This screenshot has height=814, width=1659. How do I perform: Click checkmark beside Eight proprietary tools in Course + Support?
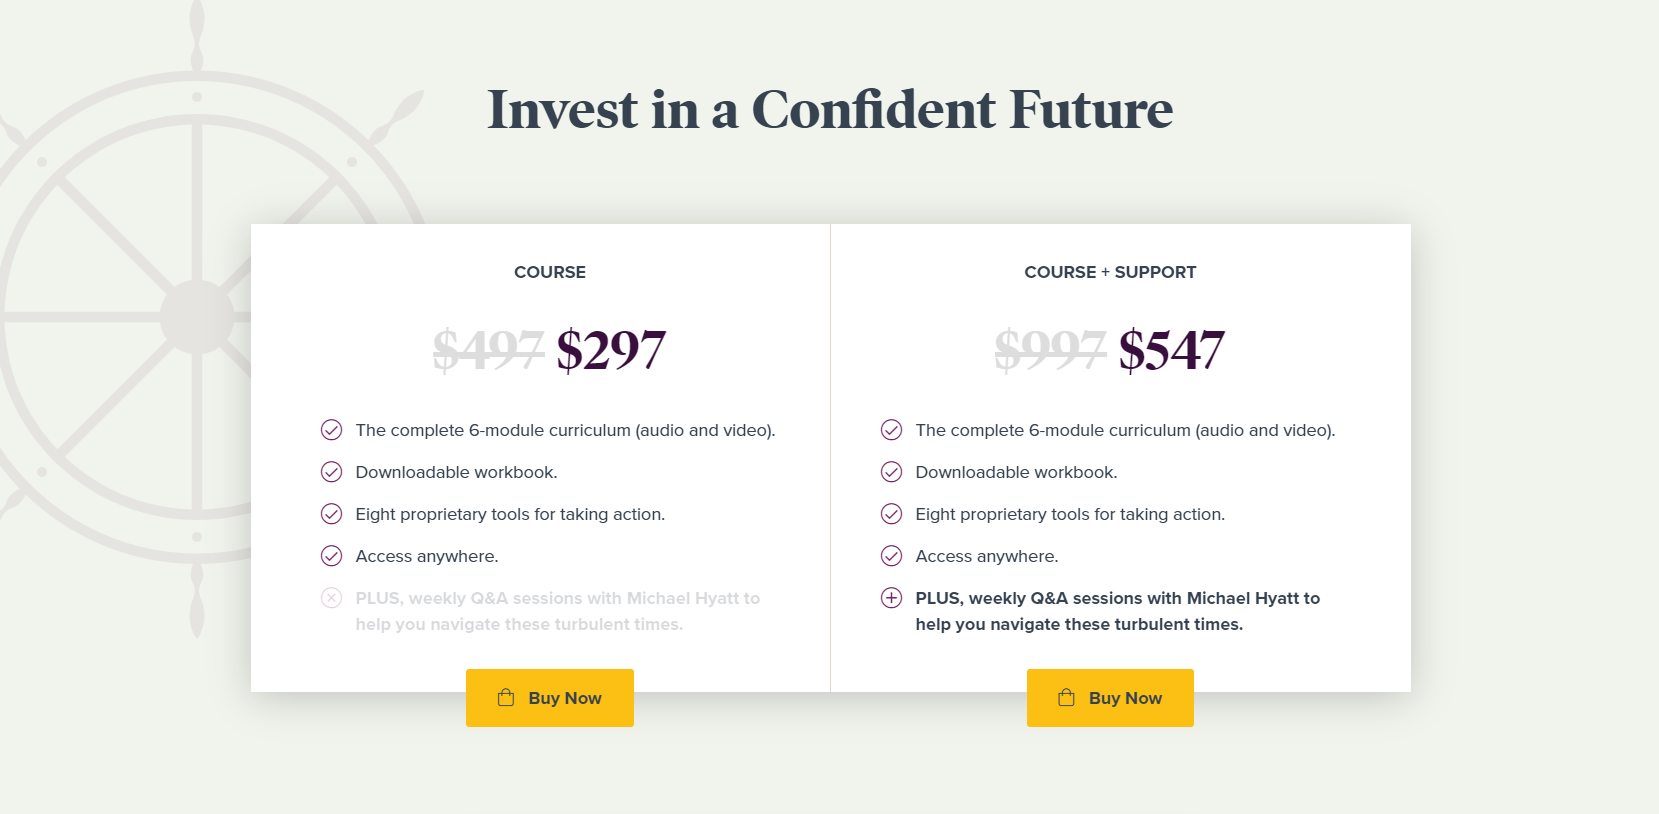(891, 514)
